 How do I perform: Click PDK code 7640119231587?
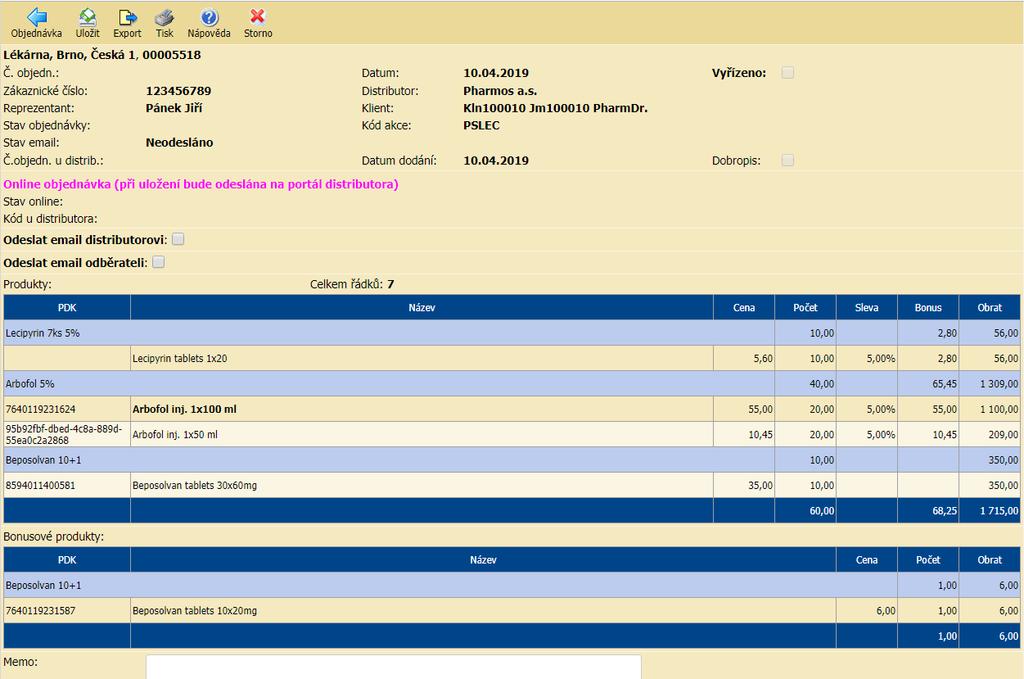pyautogui.click(x=40, y=611)
